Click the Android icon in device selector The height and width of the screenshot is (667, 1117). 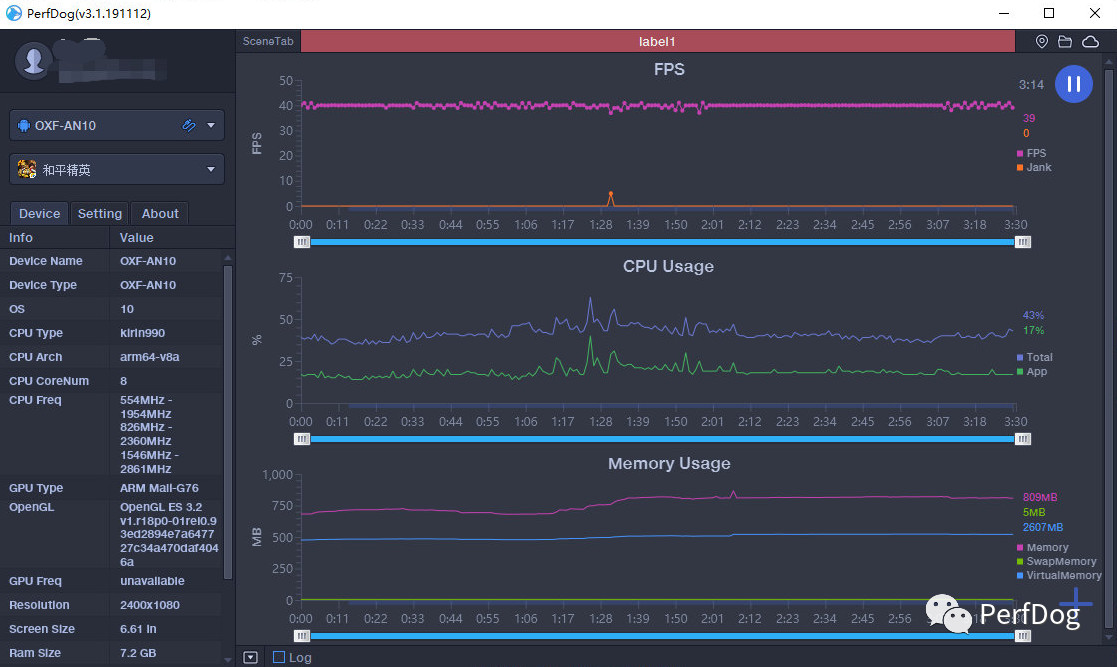pyautogui.click(x=25, y=126)
